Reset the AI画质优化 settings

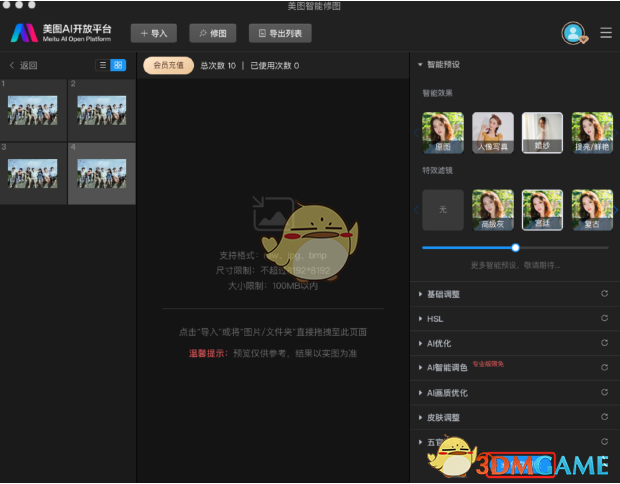604,392
